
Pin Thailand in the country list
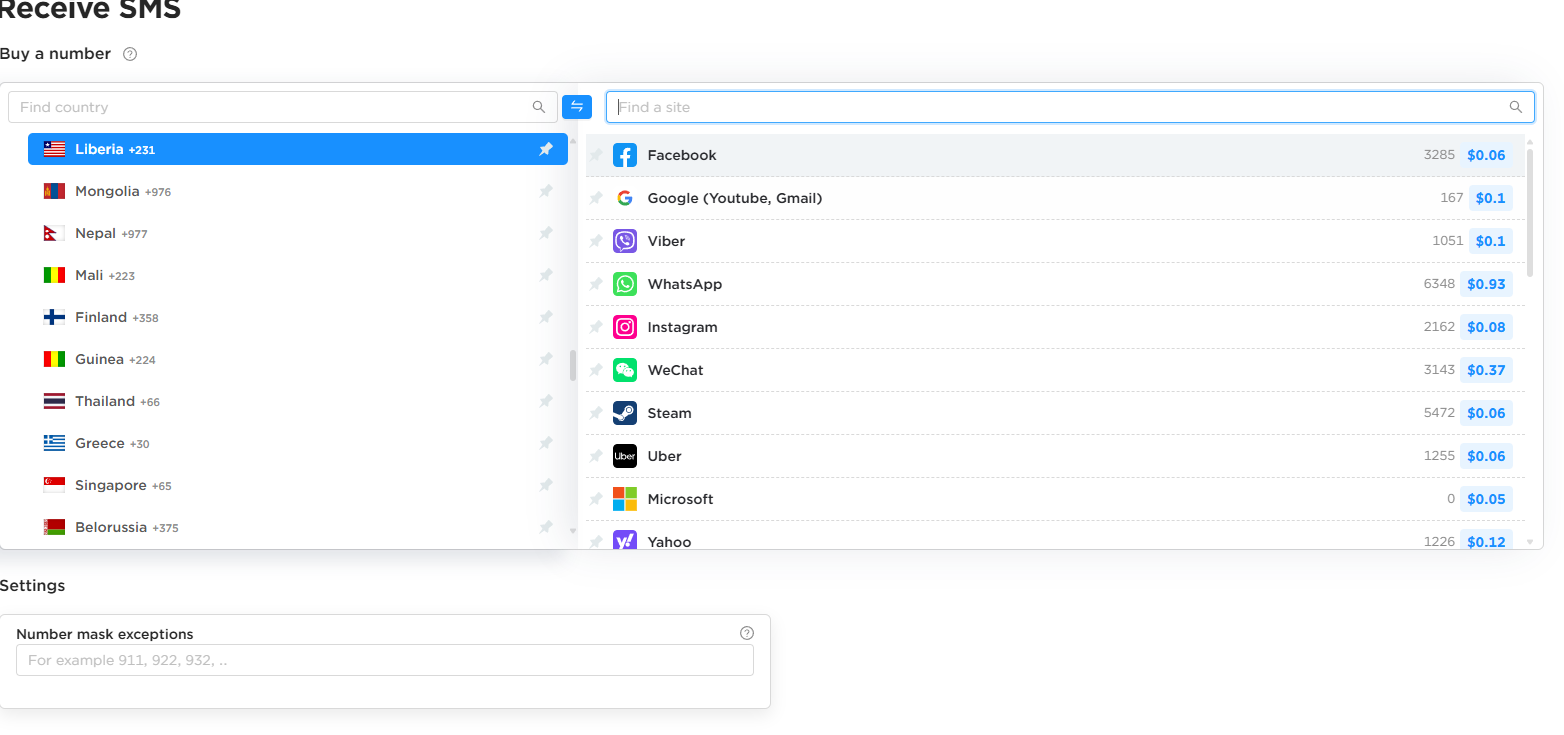pos(546,401)
